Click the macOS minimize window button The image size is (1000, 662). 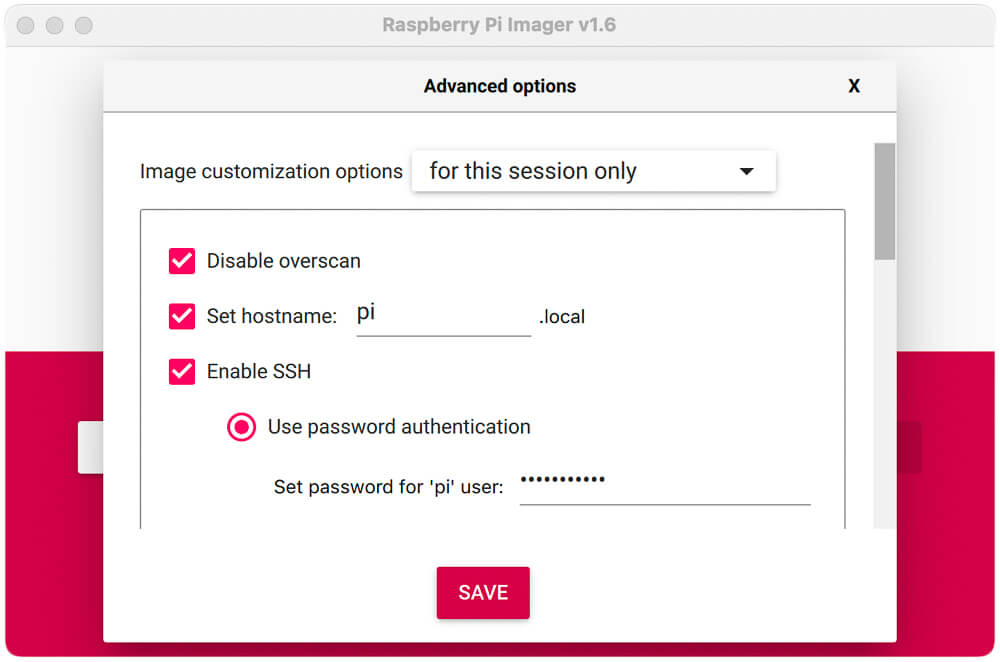coord(54,26)
